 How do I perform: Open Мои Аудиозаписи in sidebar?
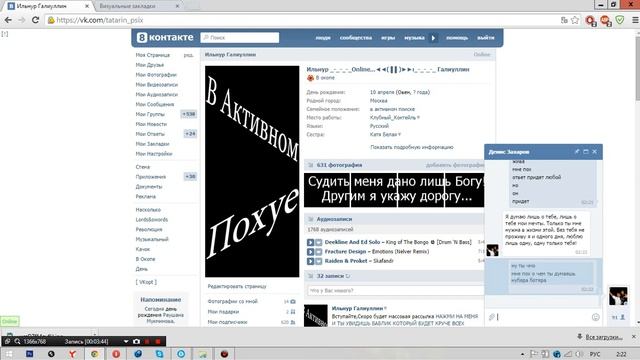157,94
